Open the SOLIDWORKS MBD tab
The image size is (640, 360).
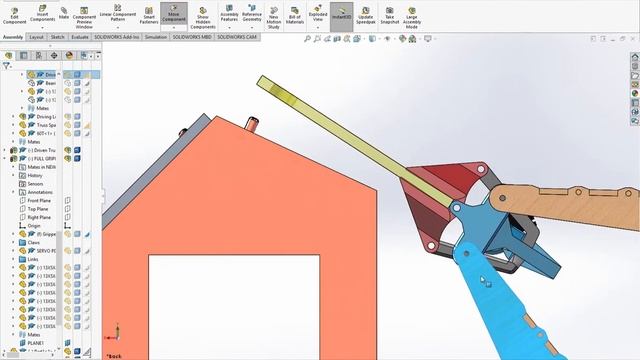tap(192, 37)
